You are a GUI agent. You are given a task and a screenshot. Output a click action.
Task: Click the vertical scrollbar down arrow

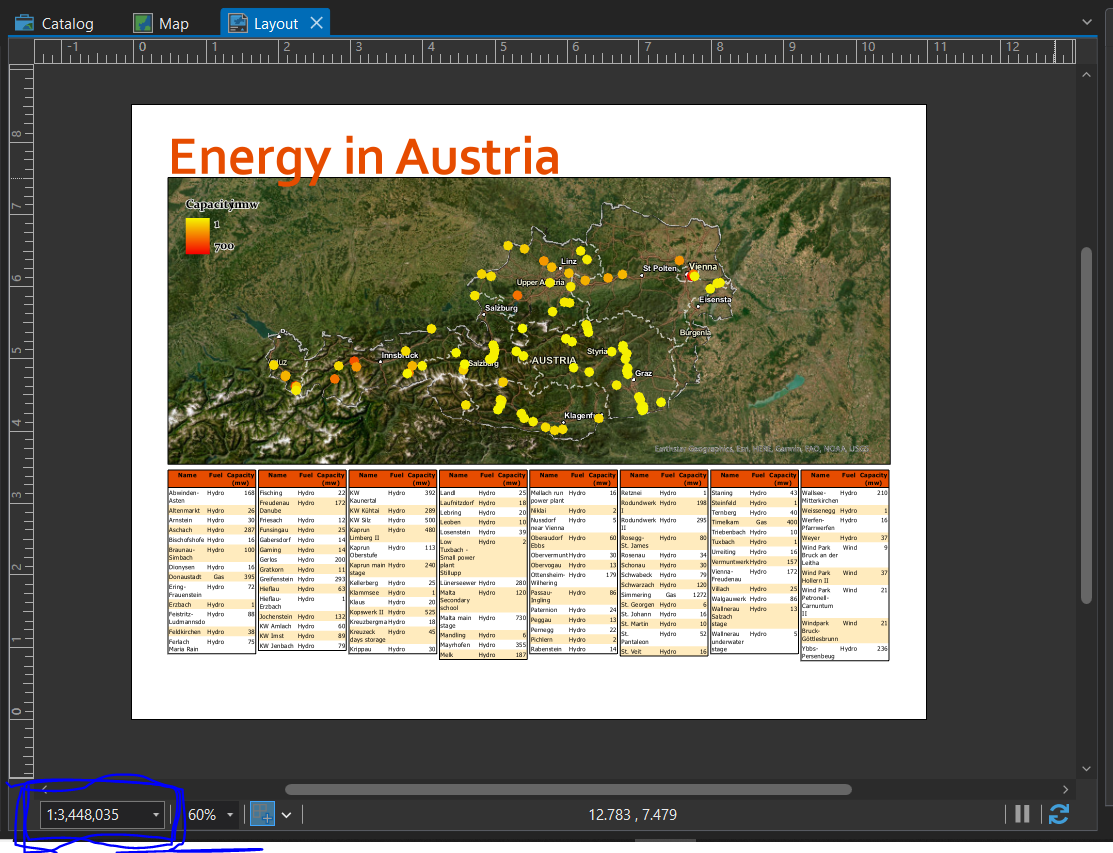click(x=1086, y=768)
